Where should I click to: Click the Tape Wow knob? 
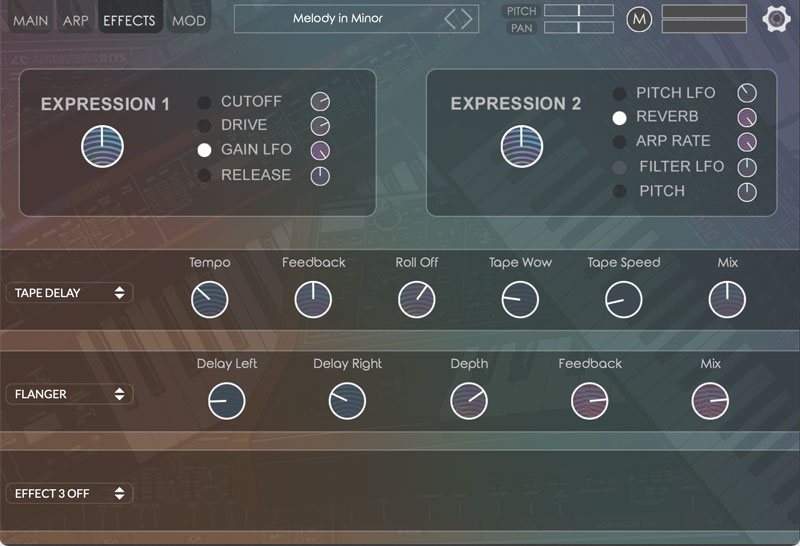pos(520,299)
